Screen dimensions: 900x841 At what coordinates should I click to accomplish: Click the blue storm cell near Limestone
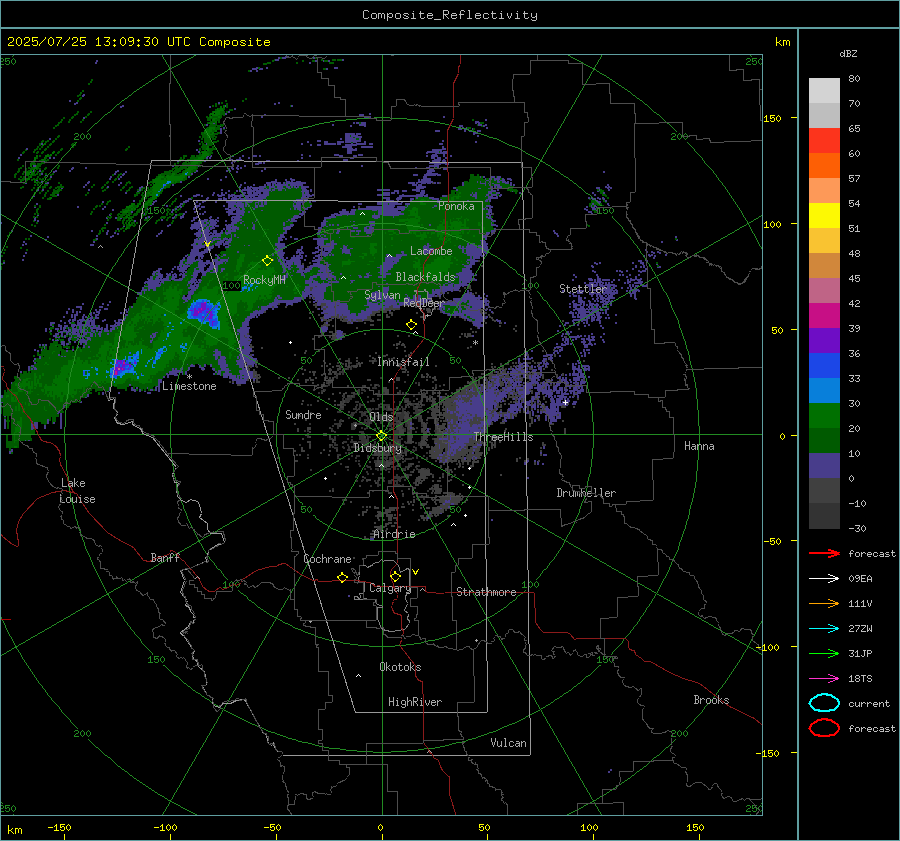click(x=125, y=366)
